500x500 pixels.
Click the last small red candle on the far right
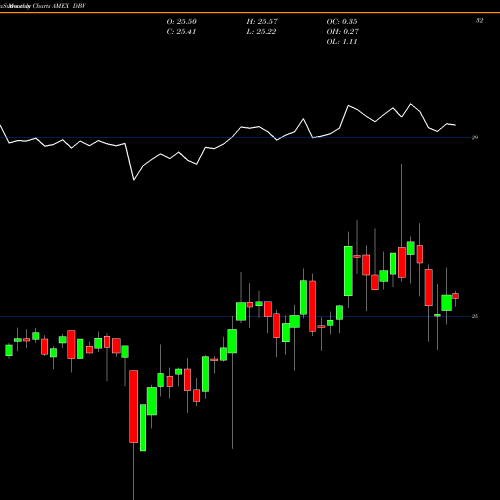click(x=455, y=296)
